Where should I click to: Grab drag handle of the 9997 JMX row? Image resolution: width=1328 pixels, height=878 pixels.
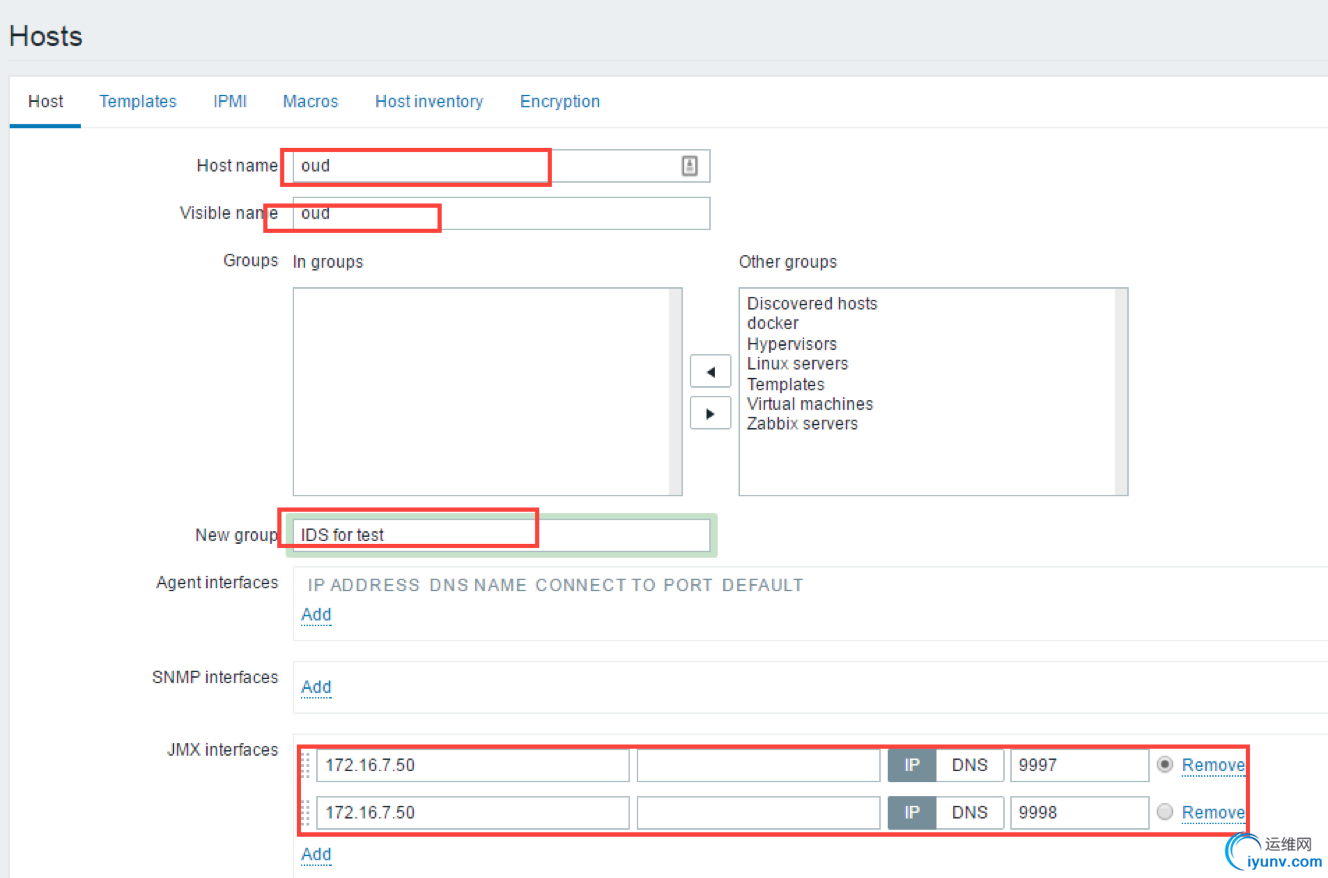point(306,765)
